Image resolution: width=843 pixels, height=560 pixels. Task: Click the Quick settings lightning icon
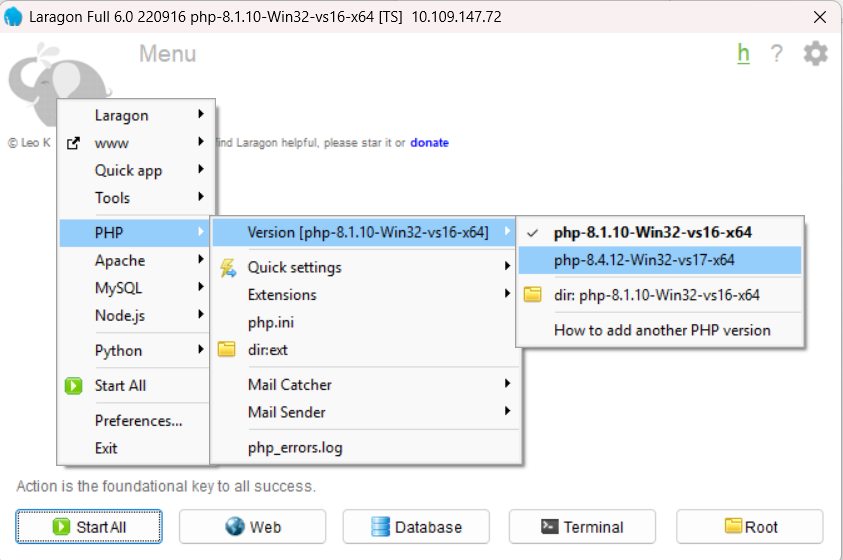pyautogui.click(x=227, y=267)
